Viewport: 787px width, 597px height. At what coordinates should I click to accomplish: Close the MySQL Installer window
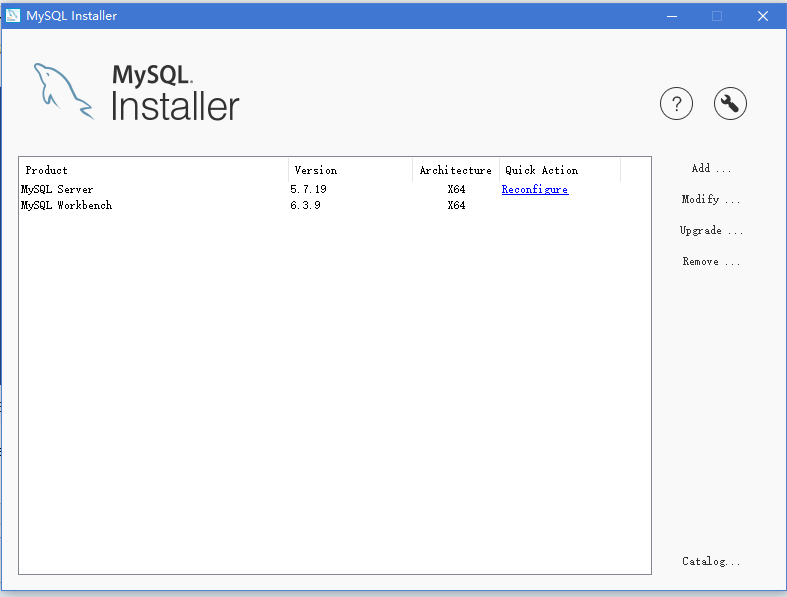click(x=762, y=16)
